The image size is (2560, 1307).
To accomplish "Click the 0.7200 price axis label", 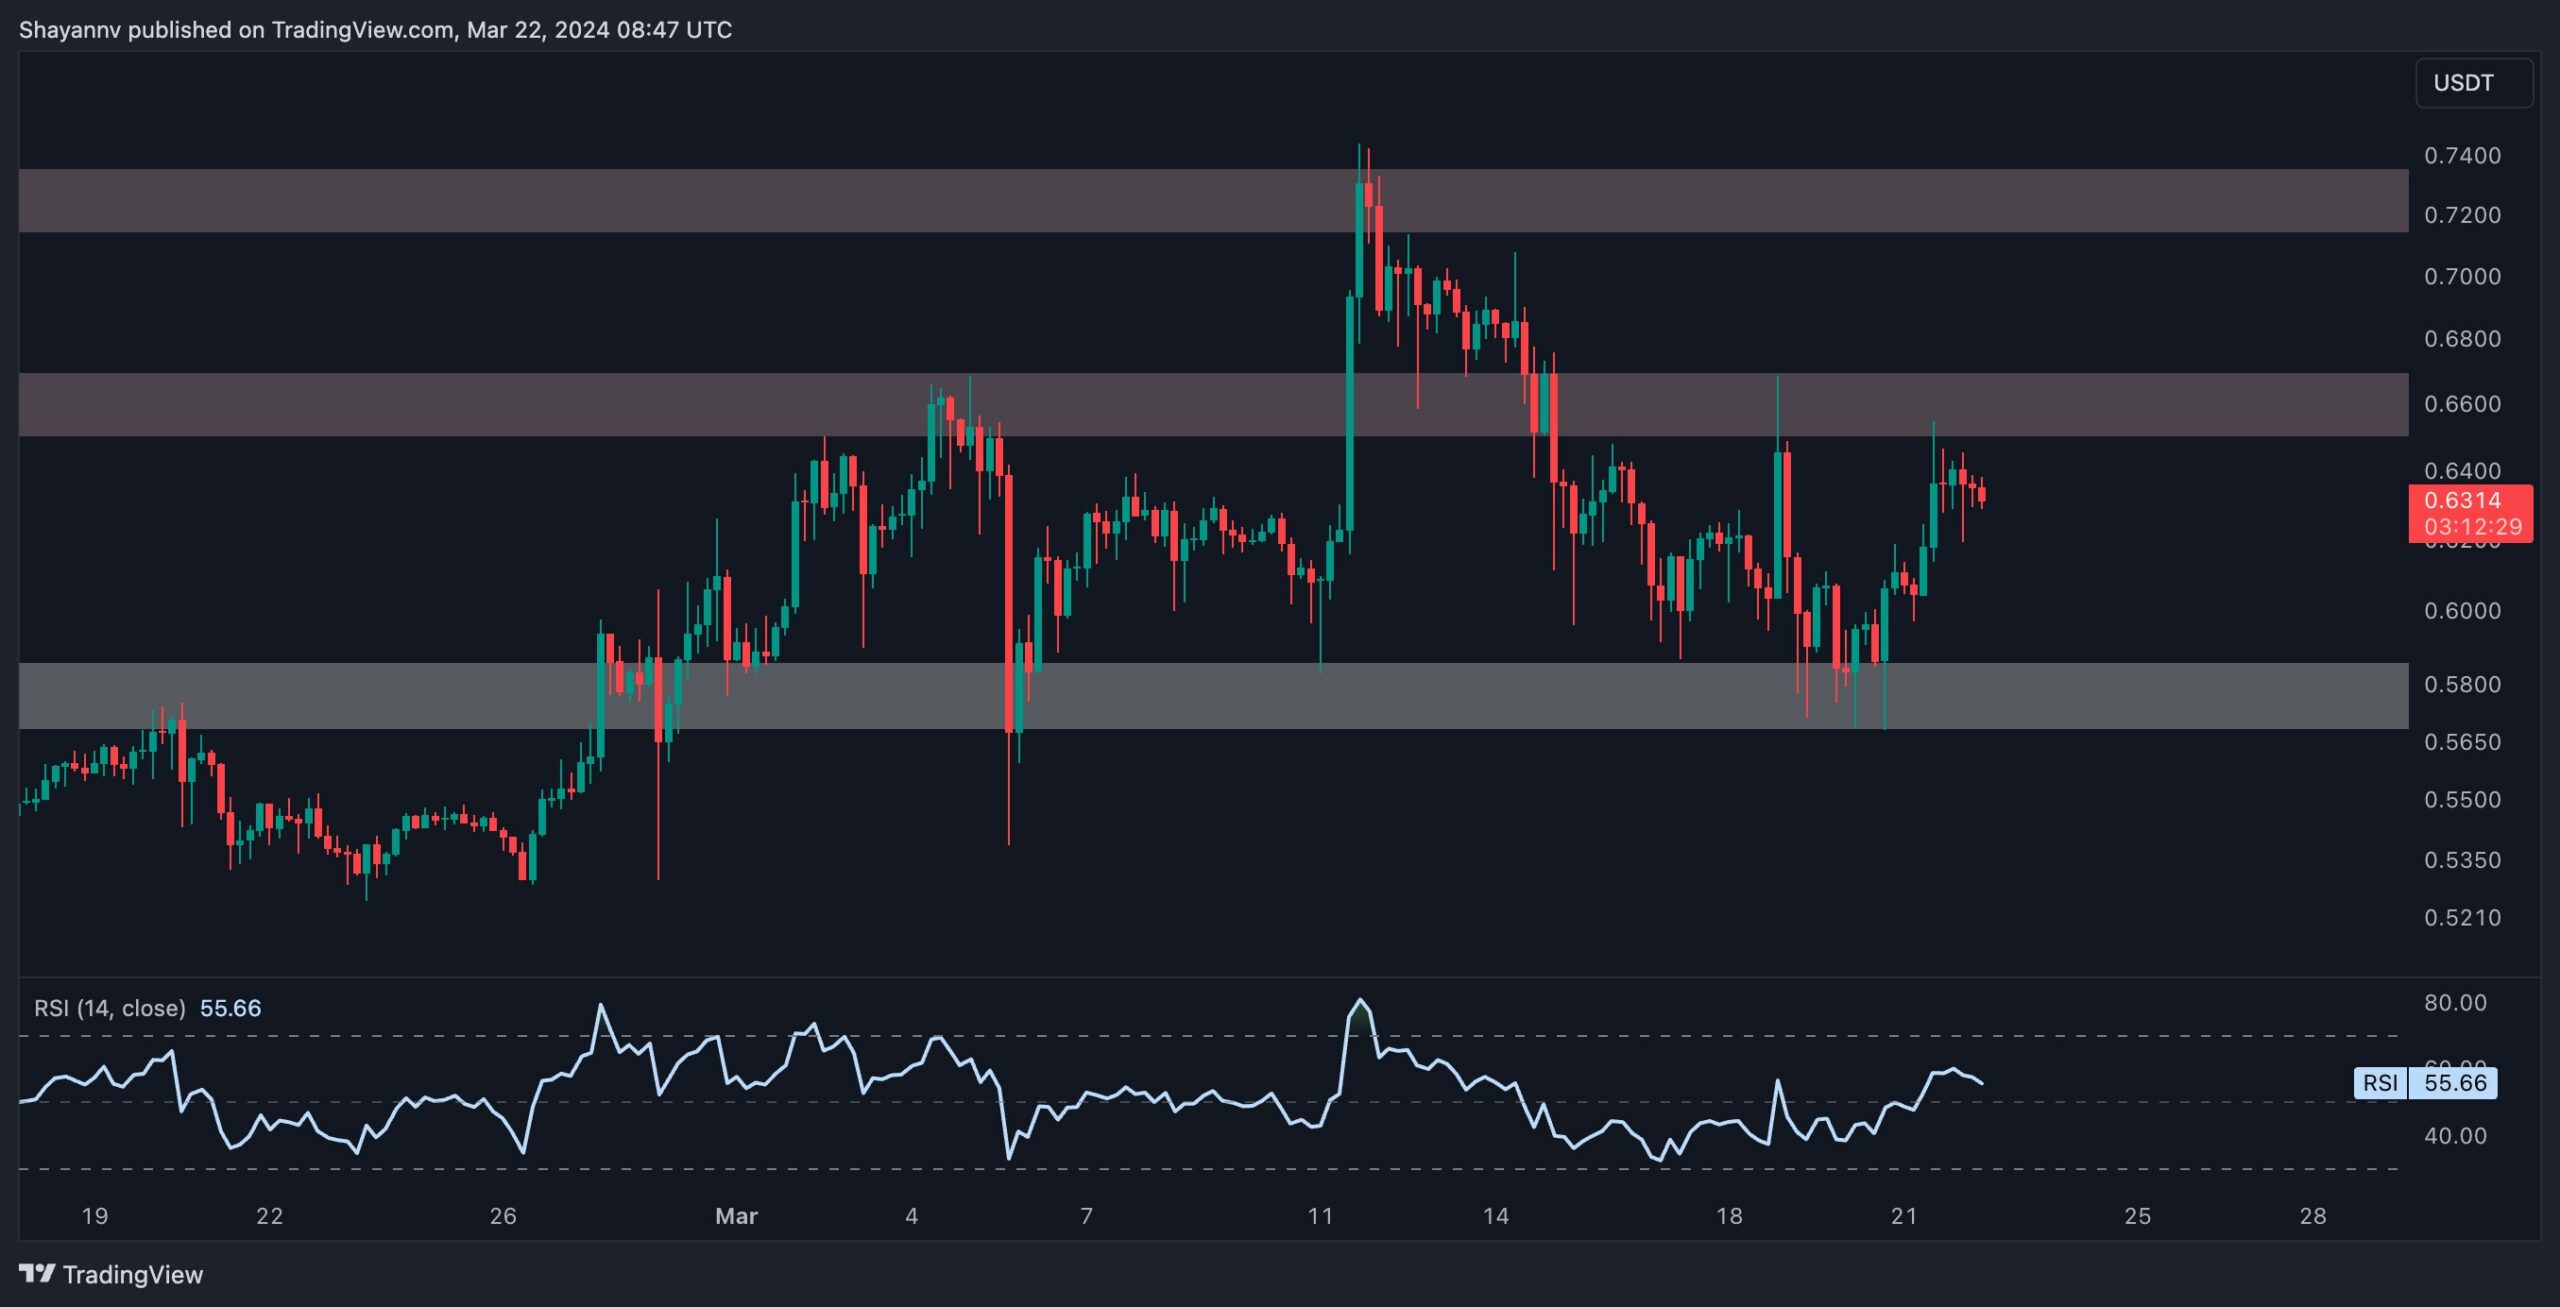I will coord(2462,216).
